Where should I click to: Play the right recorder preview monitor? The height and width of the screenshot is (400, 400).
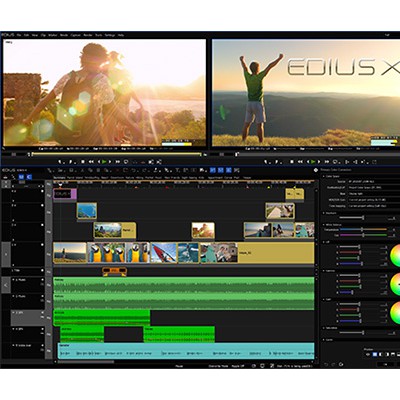pos(313,162)
